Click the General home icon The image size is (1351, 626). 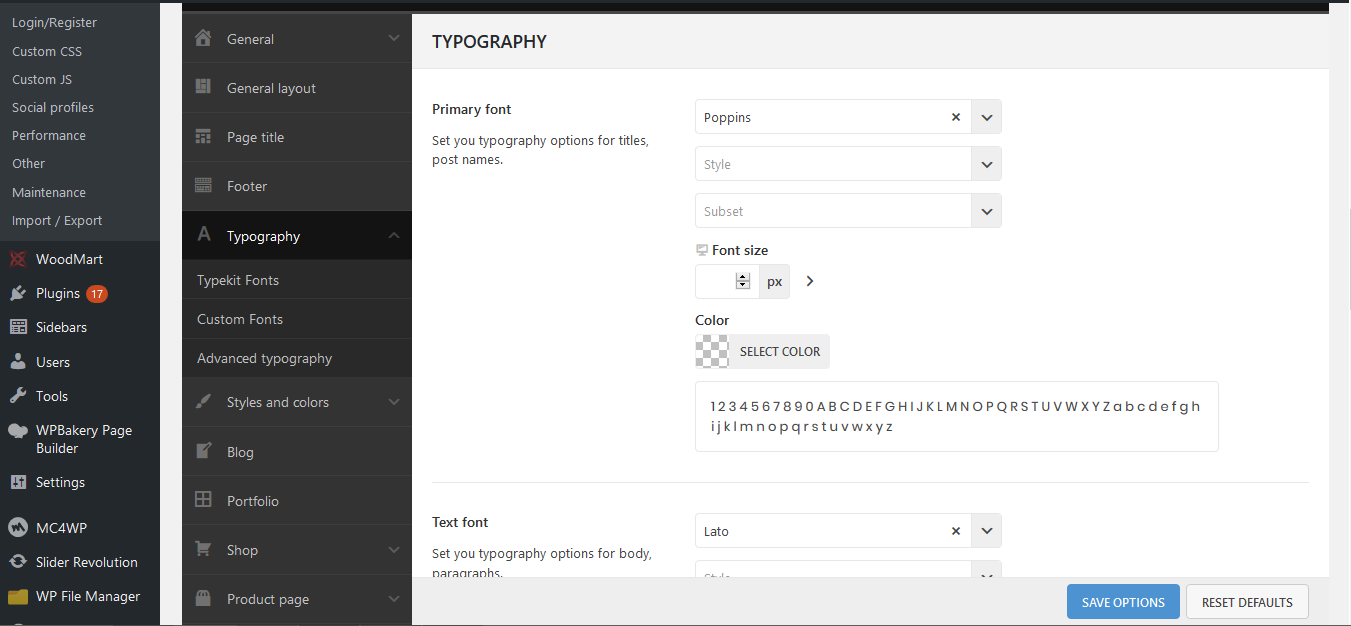pos(203,38)
